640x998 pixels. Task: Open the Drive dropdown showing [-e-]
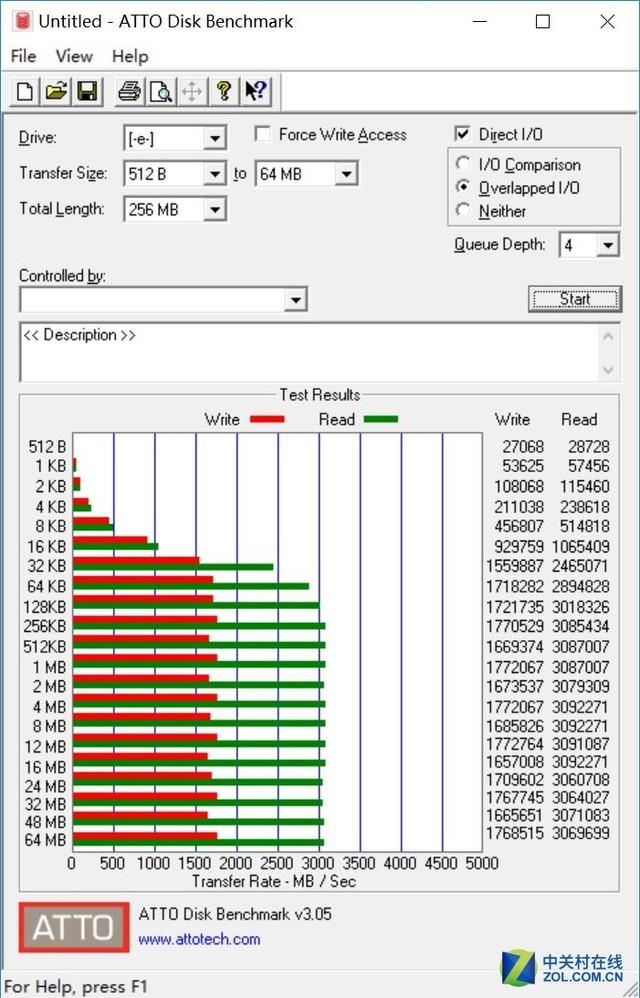214,138
